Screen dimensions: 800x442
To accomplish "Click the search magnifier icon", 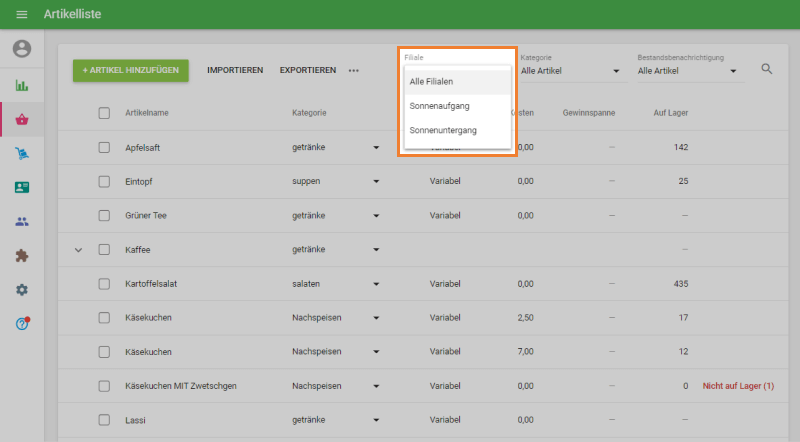I will (x=767, y=70).
